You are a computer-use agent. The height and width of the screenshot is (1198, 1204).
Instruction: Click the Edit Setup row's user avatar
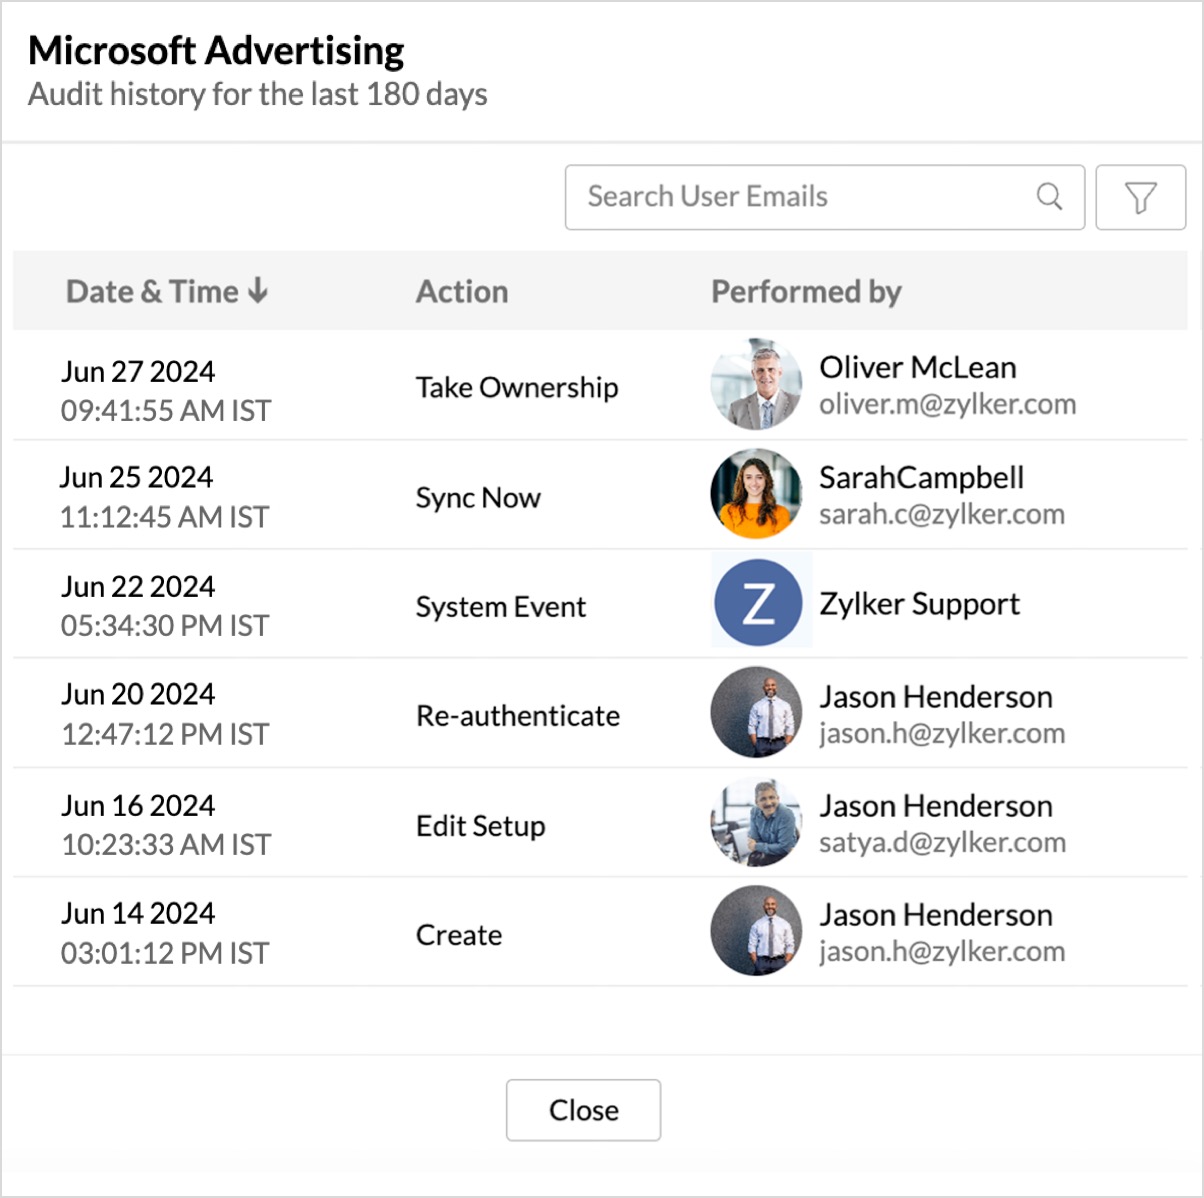(x=756, y=823)
